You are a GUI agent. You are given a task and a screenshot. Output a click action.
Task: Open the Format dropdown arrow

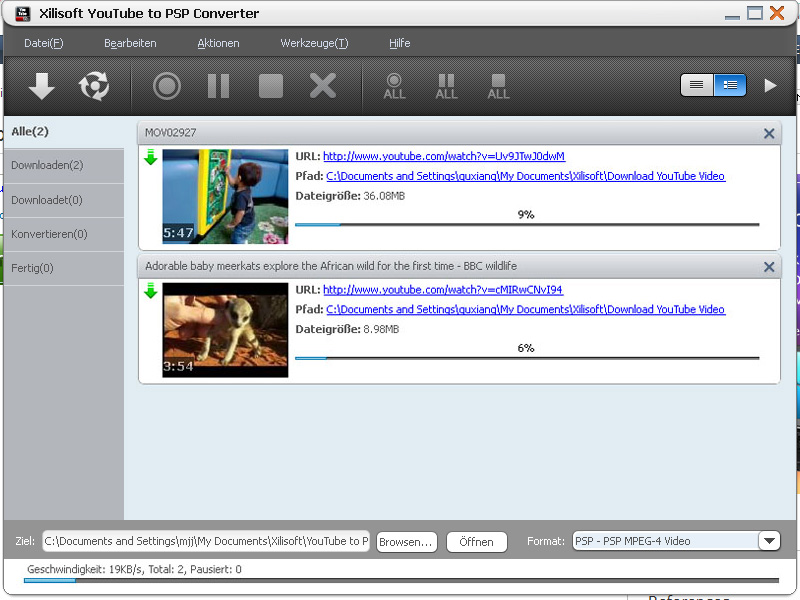pos(769,541)
